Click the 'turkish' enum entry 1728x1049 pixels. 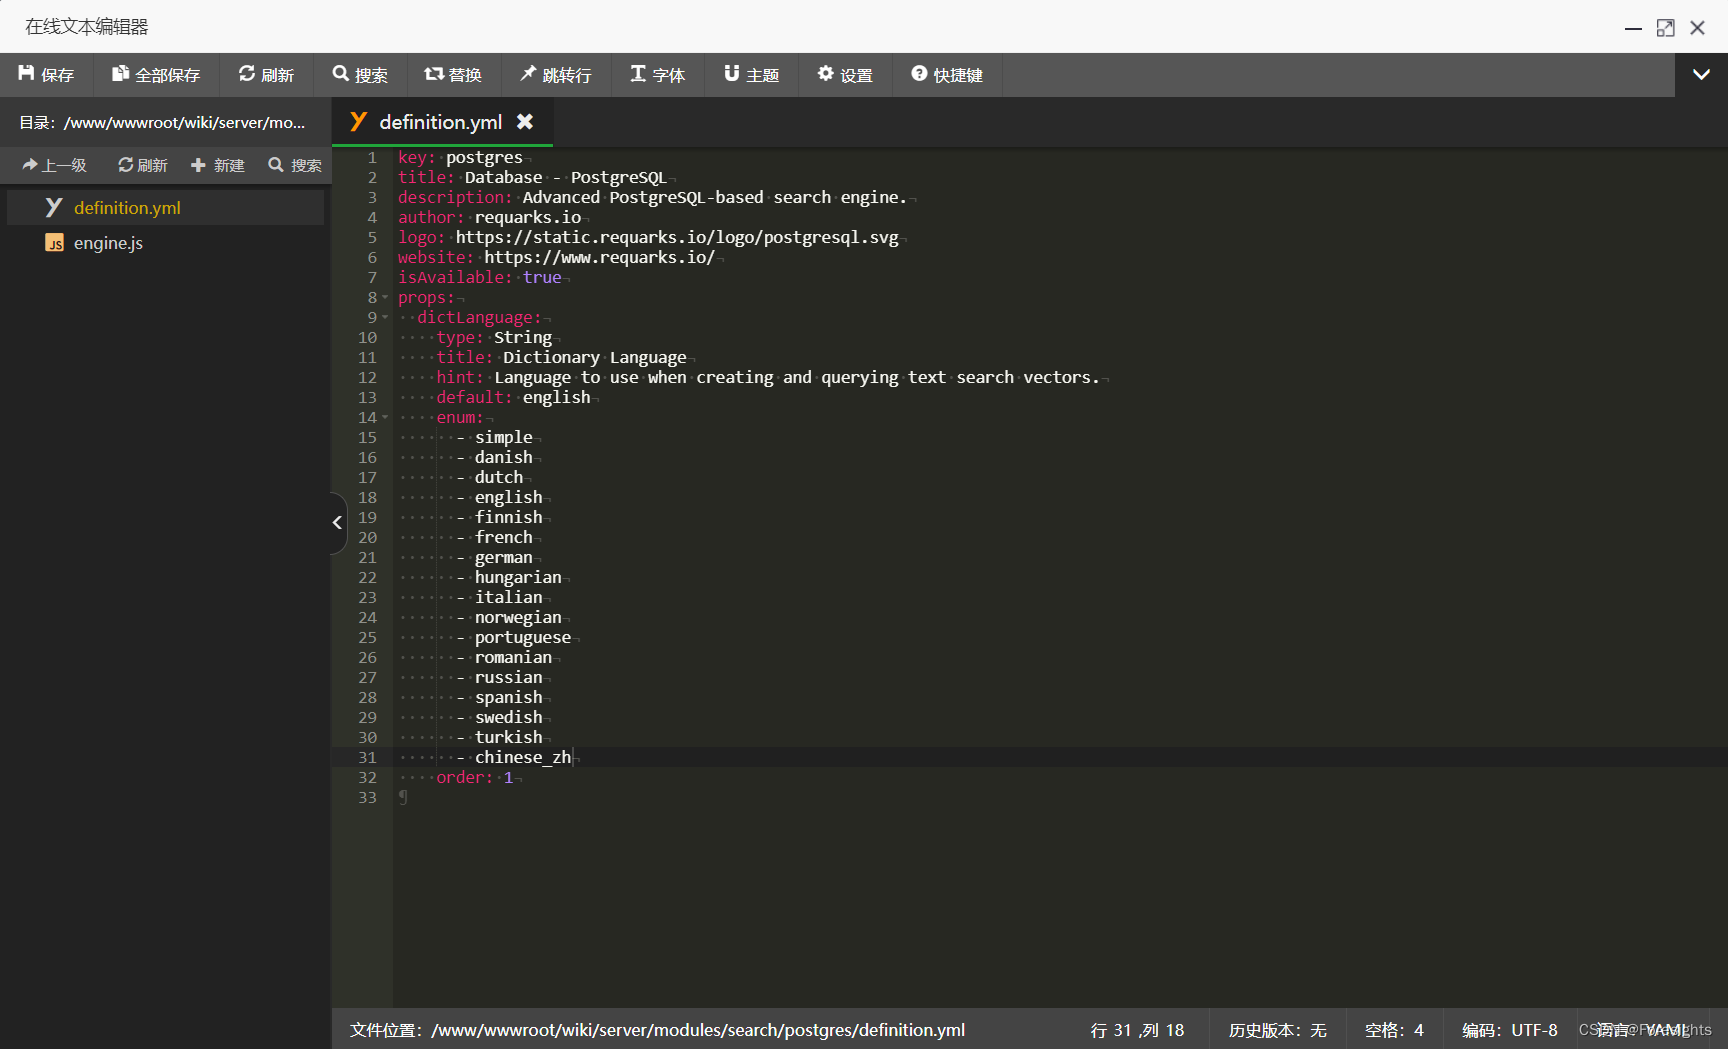(x=508, y=737)
